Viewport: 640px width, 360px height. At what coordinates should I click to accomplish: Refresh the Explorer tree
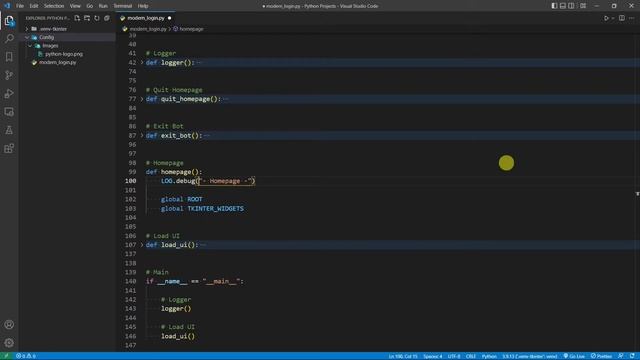point(97,18)
